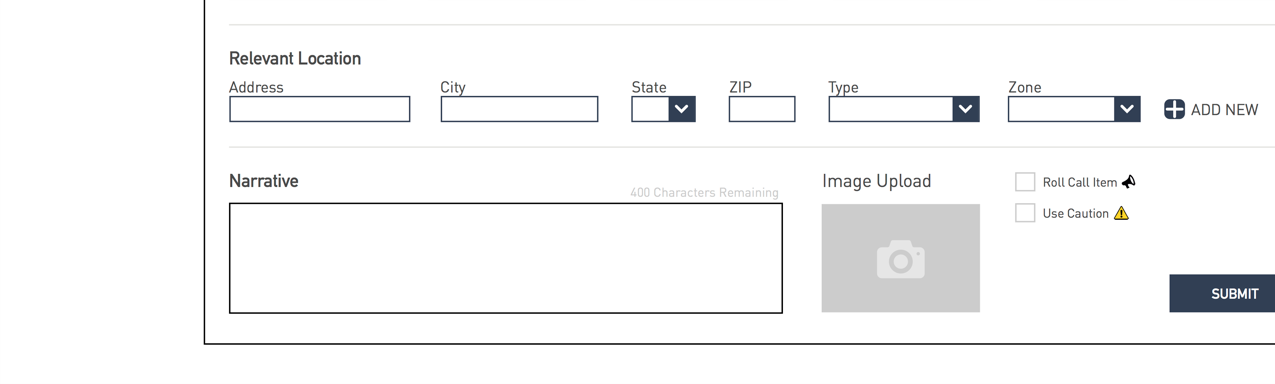Expand the Type dropdown
Viewport: 1275px width, 384px height.
[x=966, y=109]
